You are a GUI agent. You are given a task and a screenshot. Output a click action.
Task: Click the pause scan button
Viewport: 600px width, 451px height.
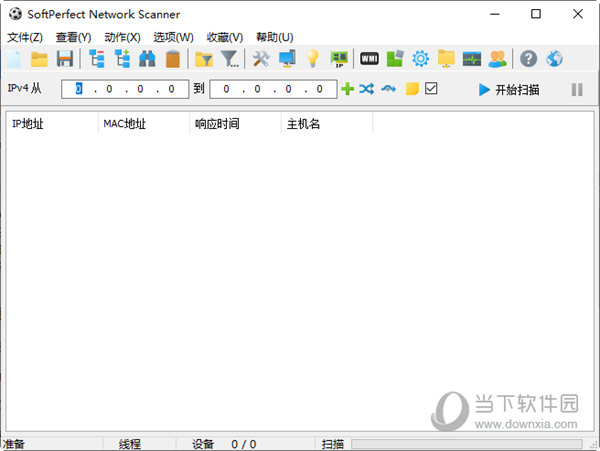[577, 90]
